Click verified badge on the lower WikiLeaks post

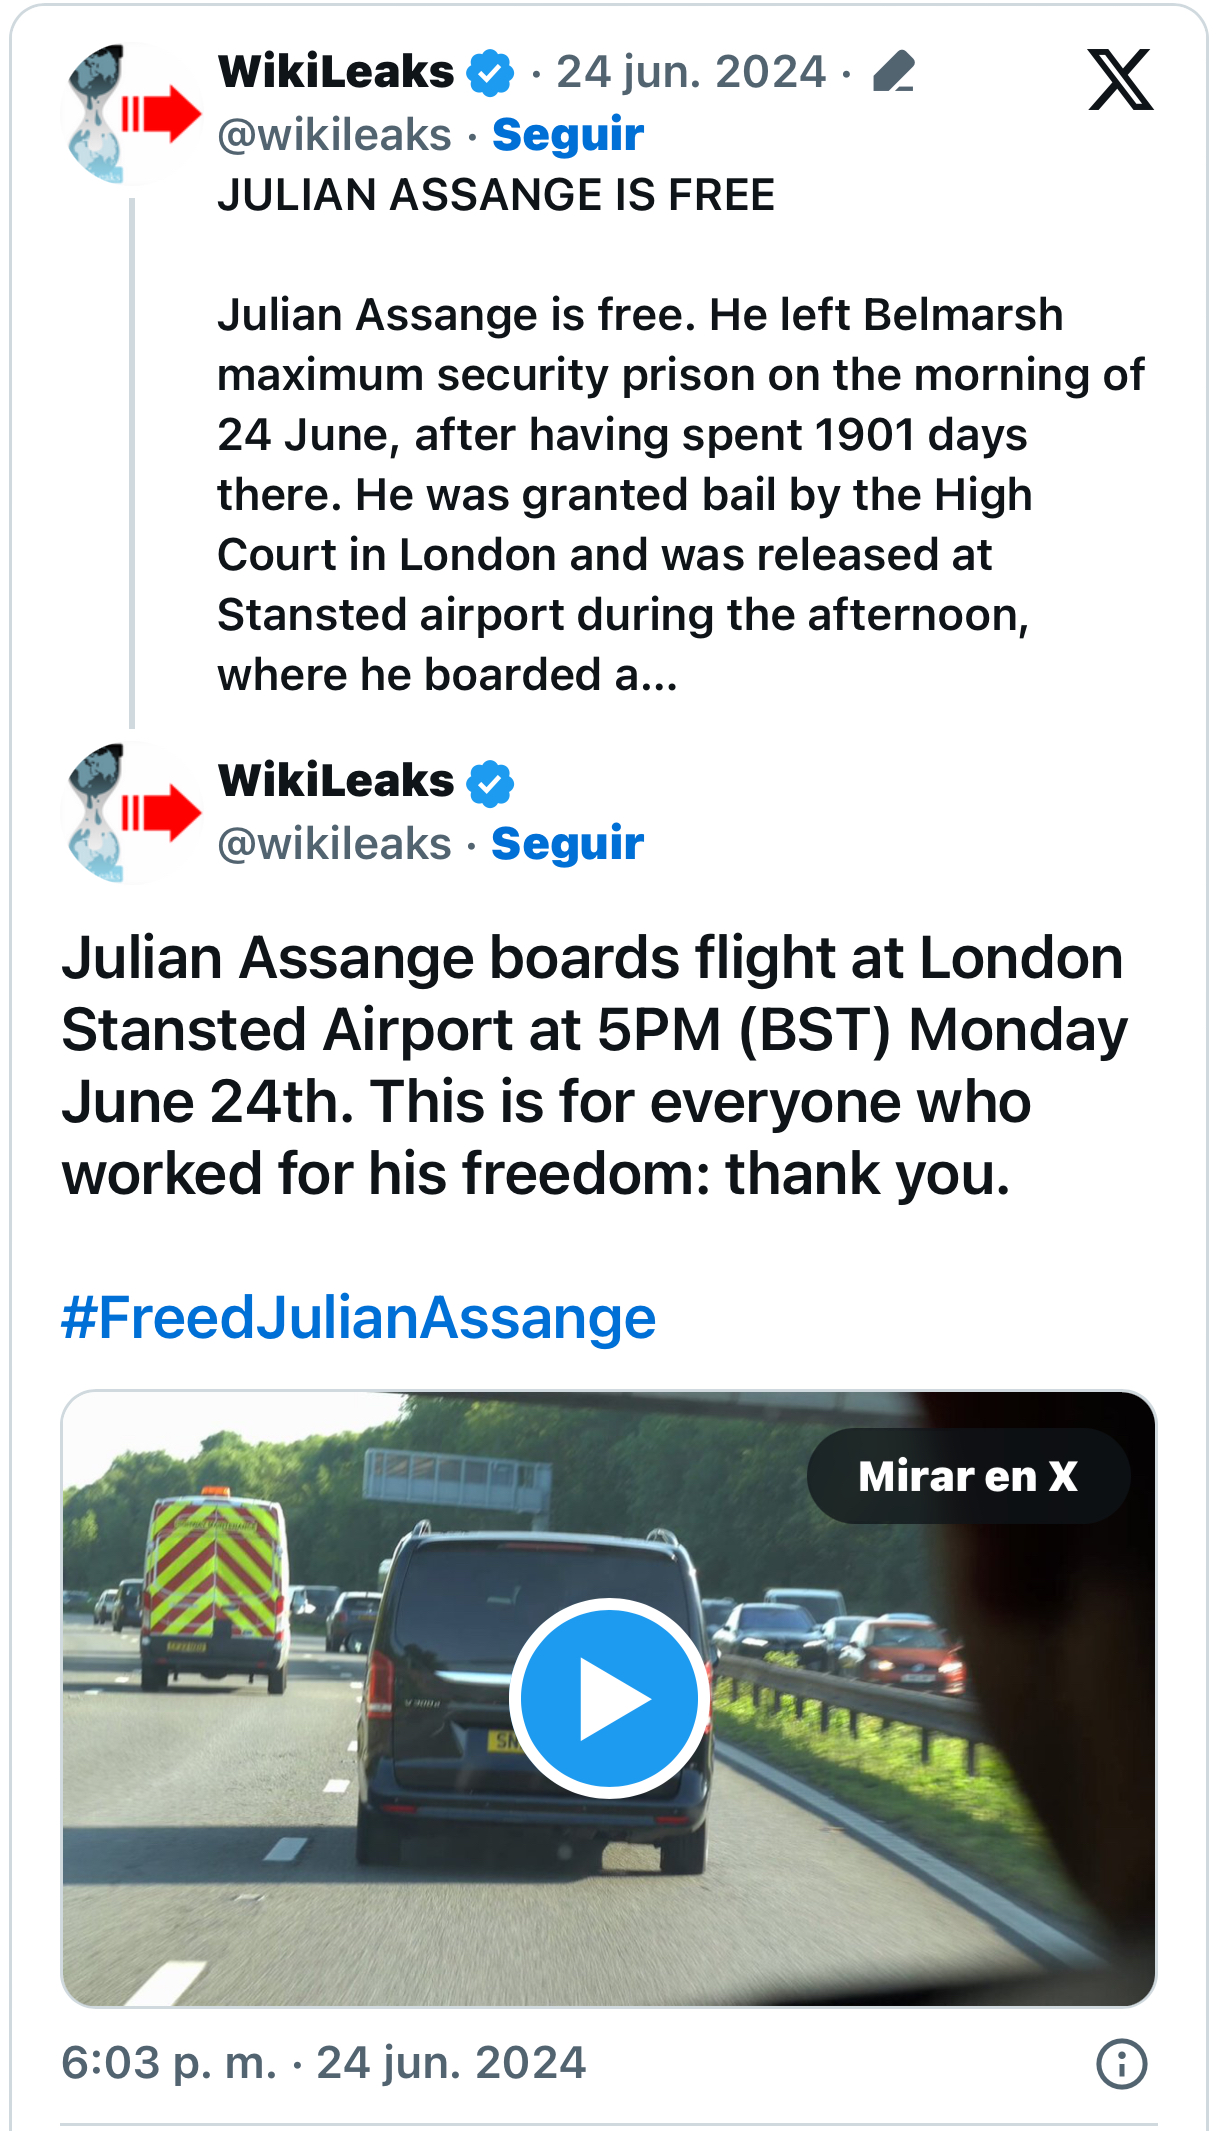point(490,782)
